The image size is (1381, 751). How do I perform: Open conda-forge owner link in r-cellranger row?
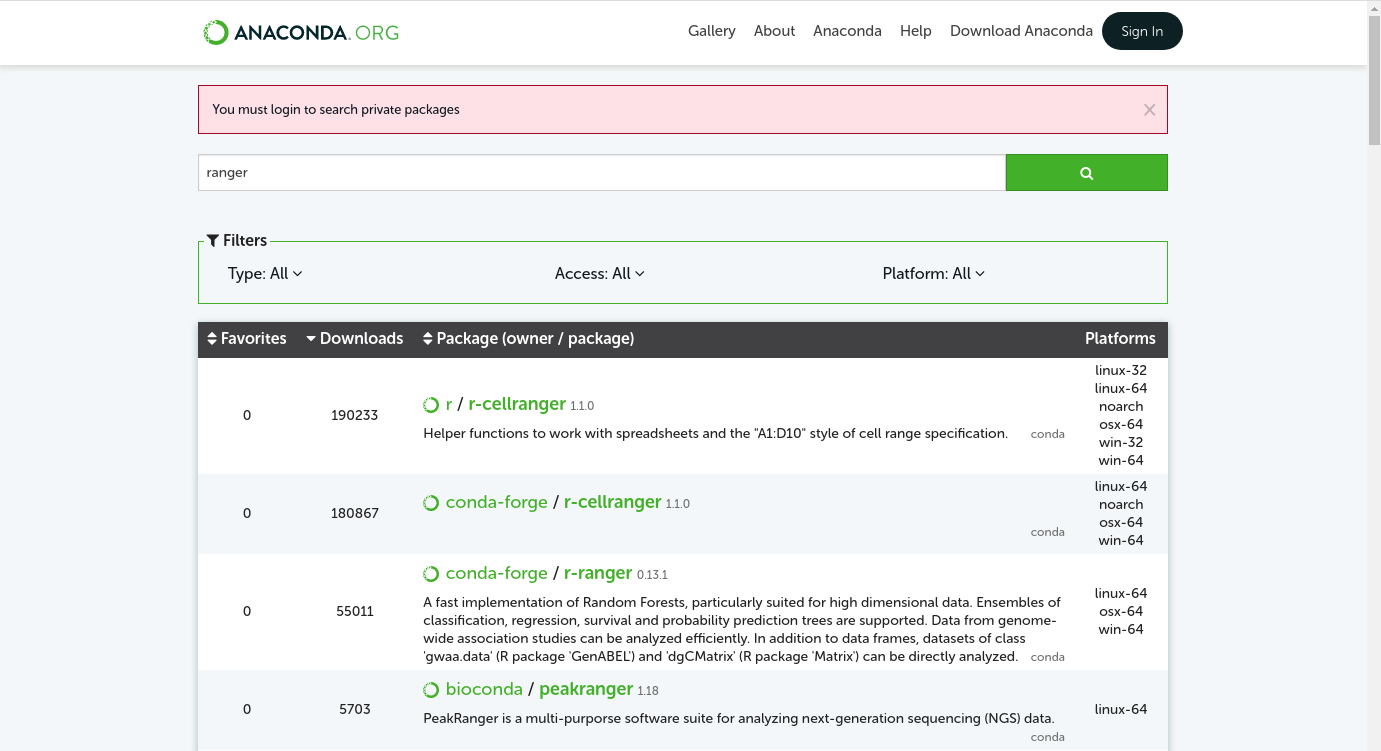[x=497, y=502]
